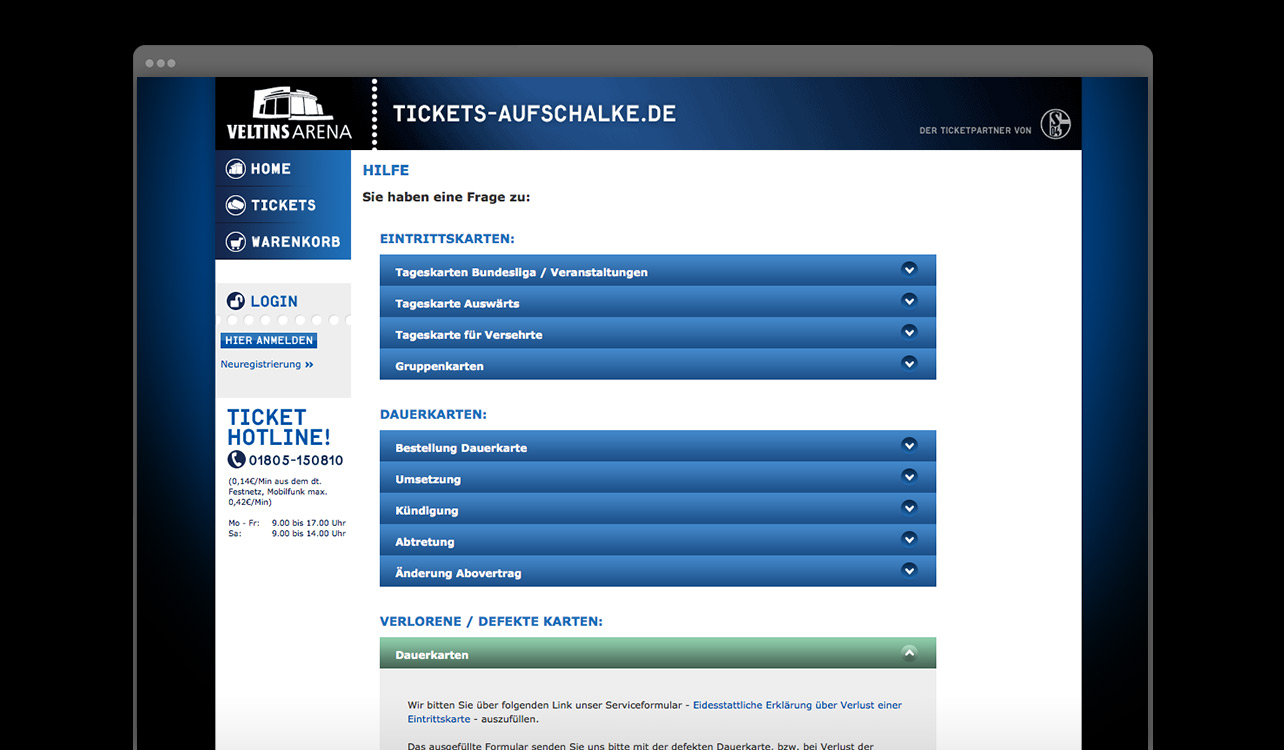
Task: Click the VERLORENE / DEFEKTE KARTEN heading
Action: click(x=491, y=621)
